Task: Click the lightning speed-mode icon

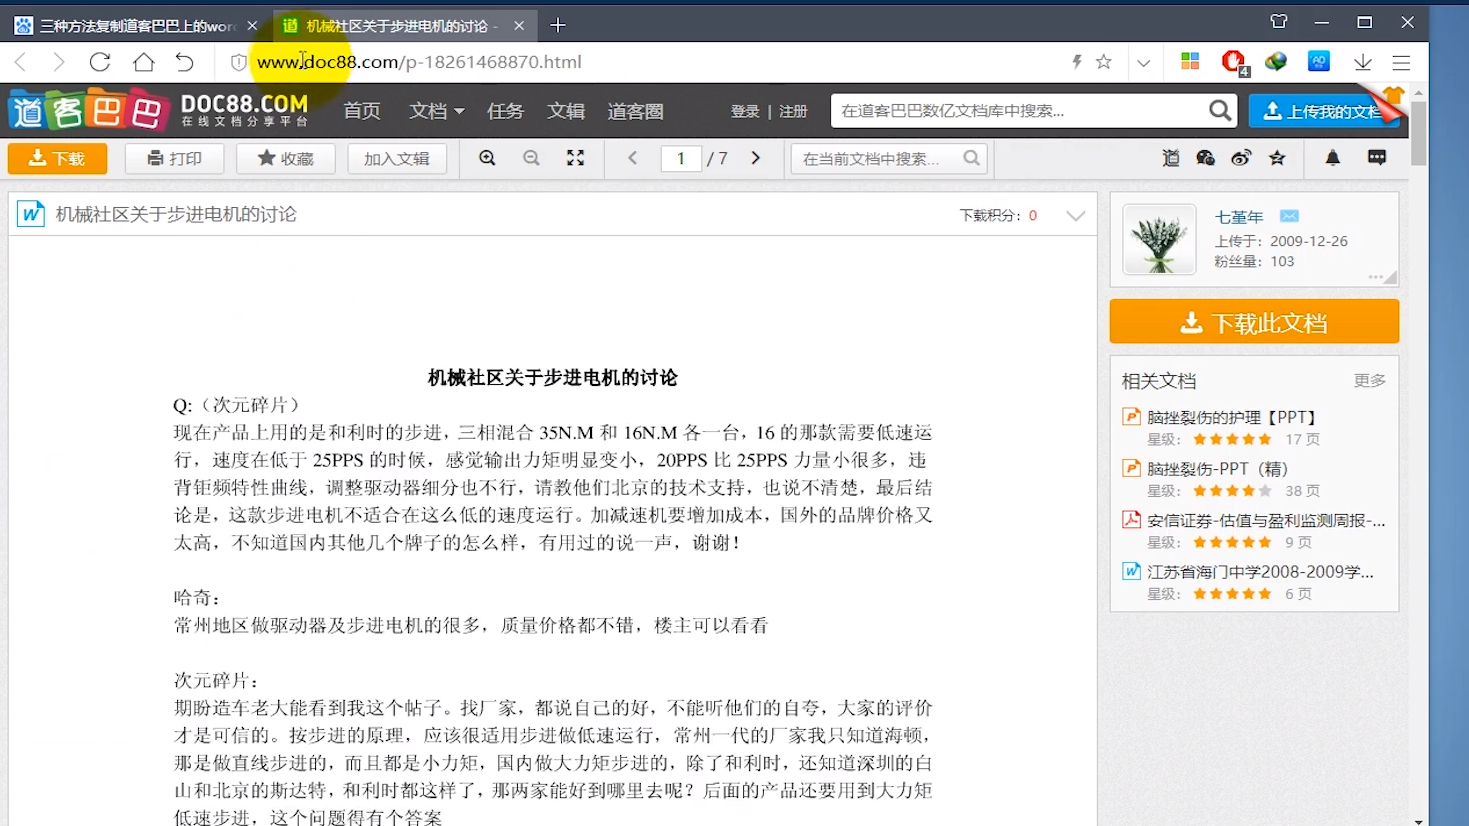Action: [x=1077, y=62]
